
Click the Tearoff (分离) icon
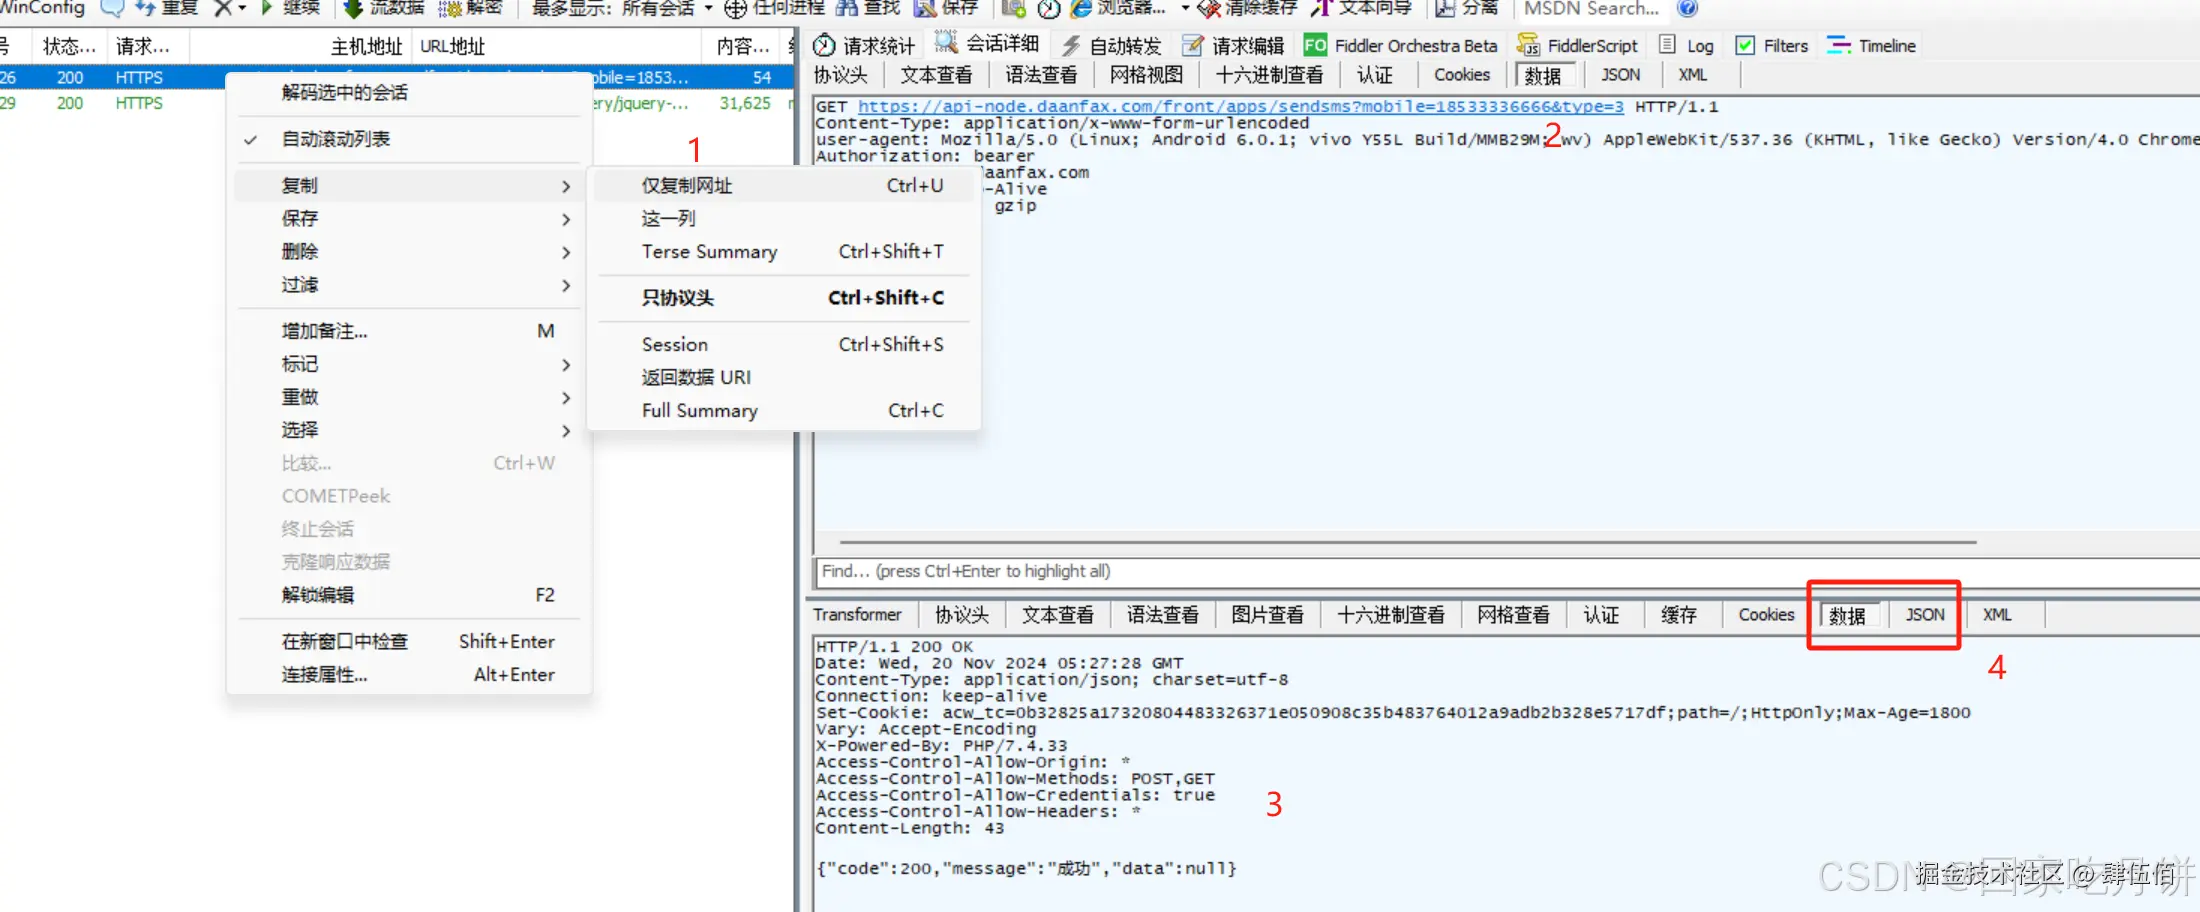pyautogui.click(x=1445, y=8)
